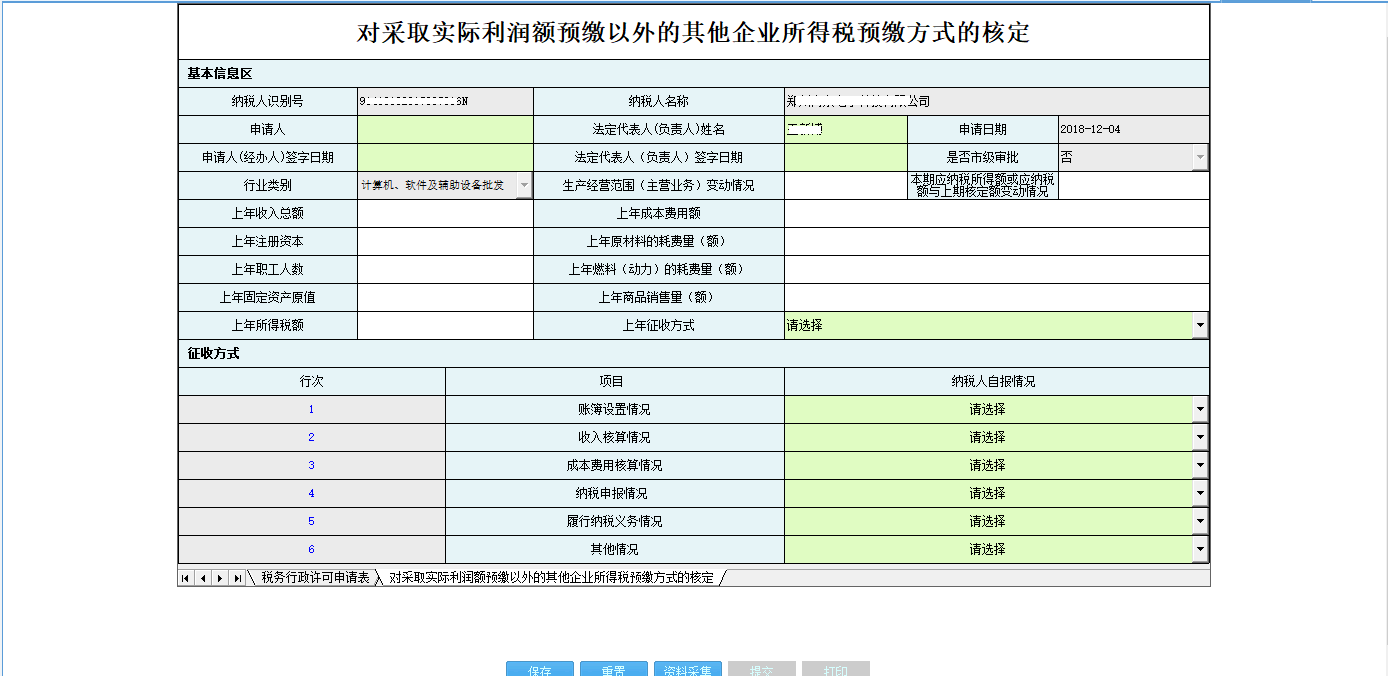Click the first sheet navigation icon
Screen dimensions: 1388x676
186,577
